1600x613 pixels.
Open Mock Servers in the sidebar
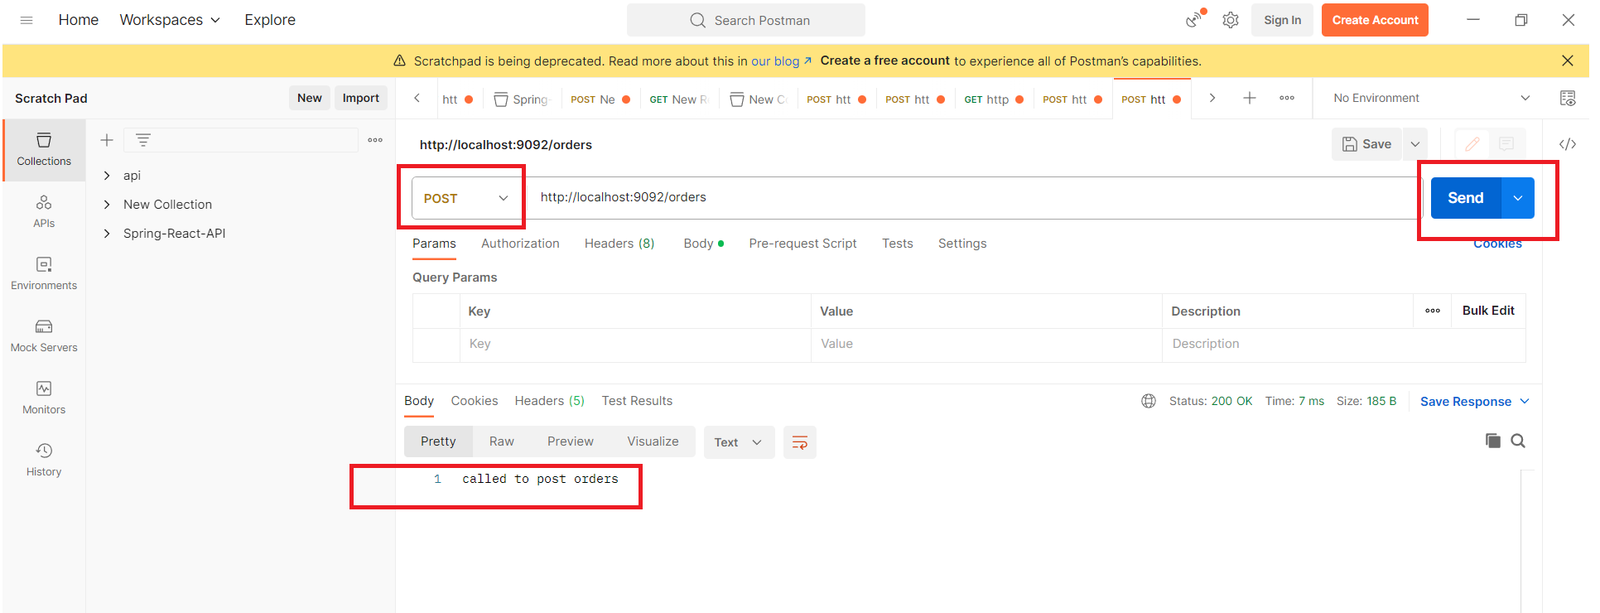point(44,335)
